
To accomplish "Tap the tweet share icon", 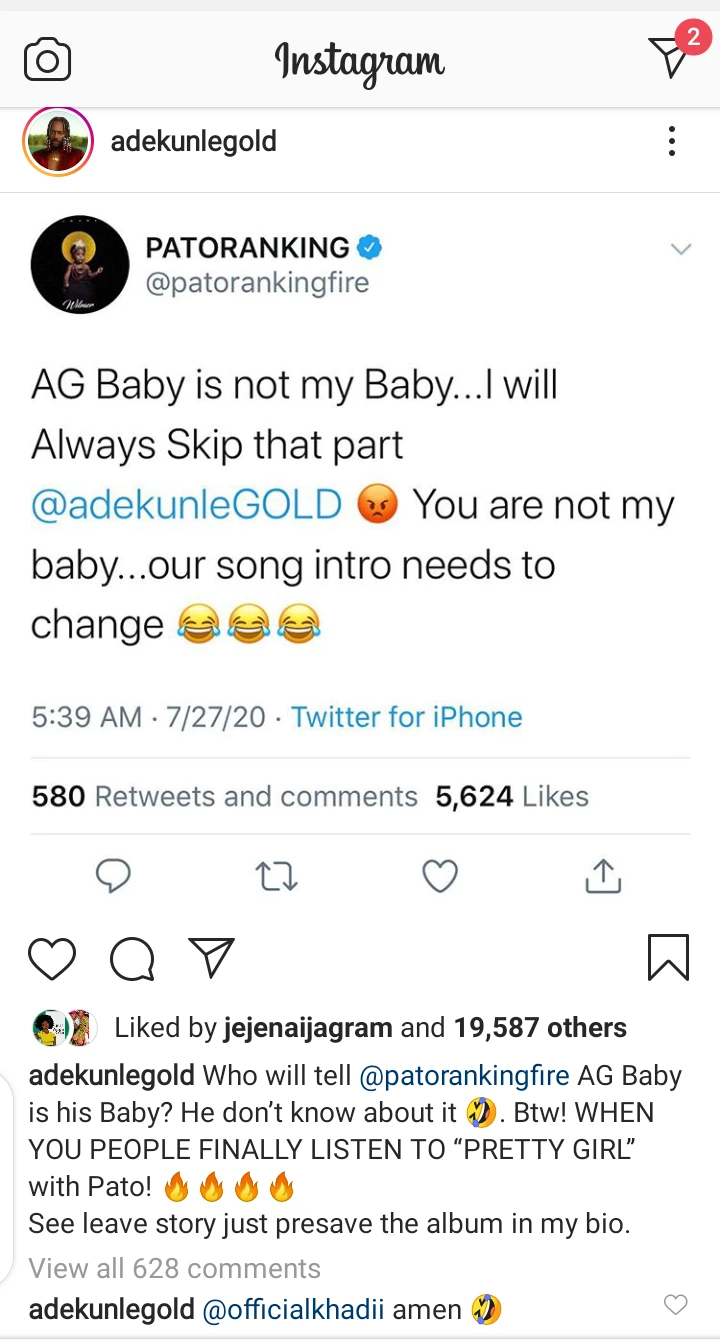I will pyautogui.click(x=603, y=877).
